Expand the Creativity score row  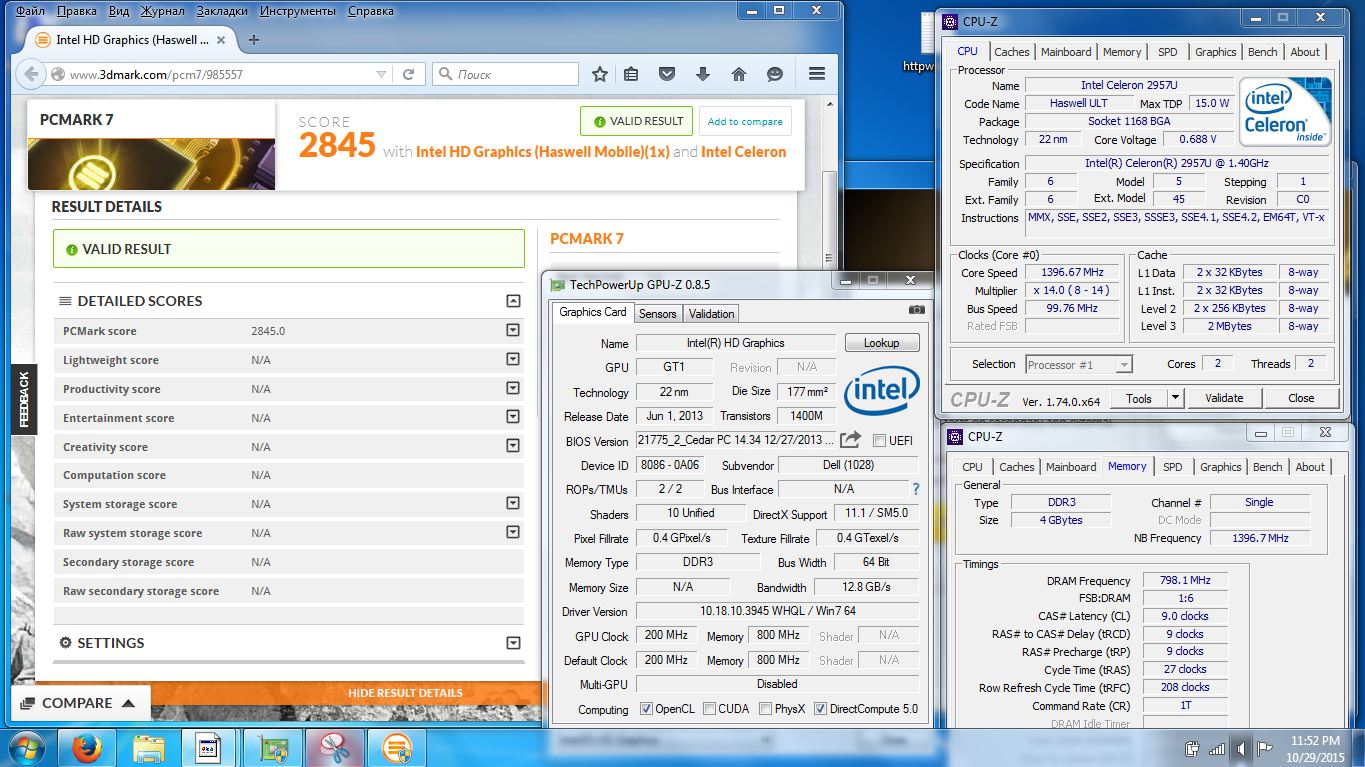[x=513, y=446]
